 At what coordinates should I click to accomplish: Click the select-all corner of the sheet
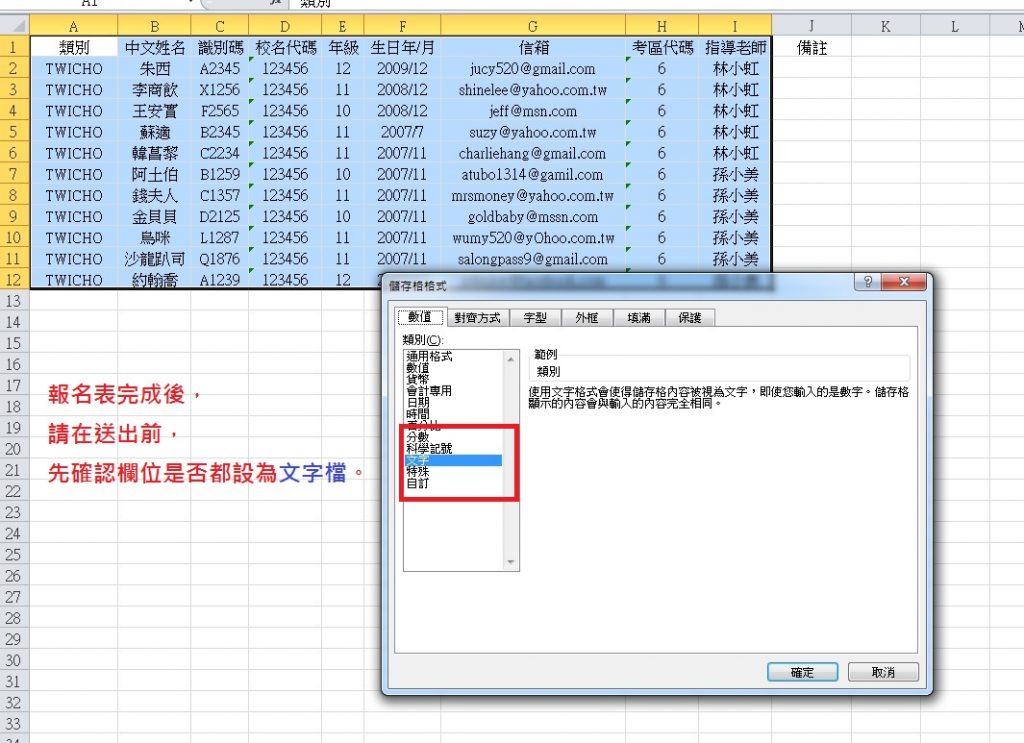point(14,27)
